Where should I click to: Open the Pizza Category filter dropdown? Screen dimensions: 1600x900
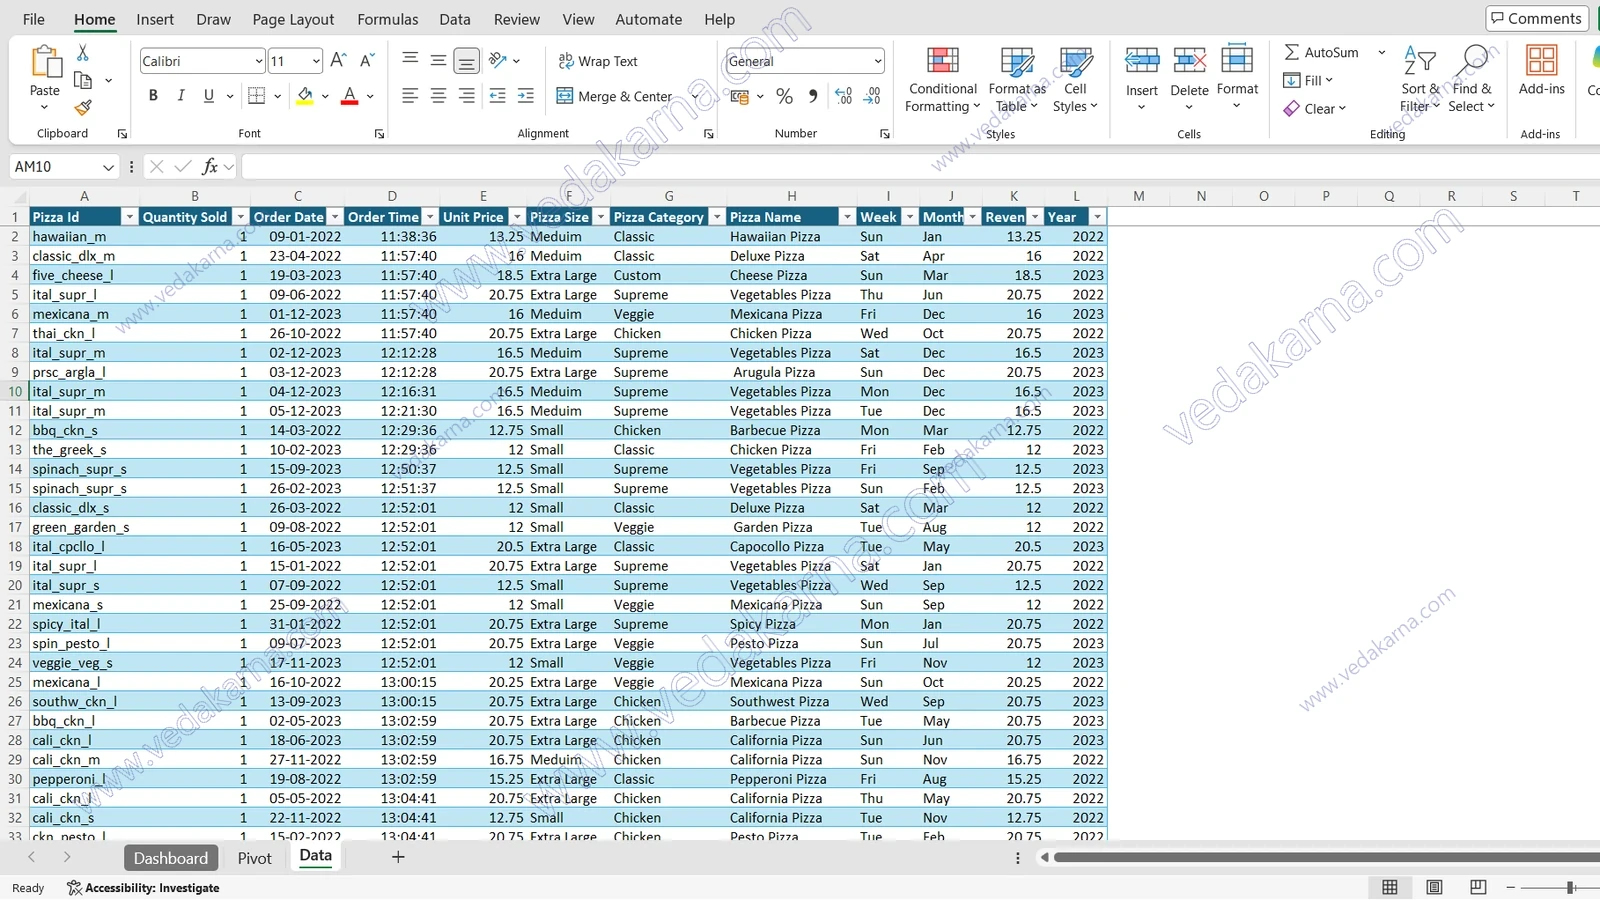tap(716, 217)
